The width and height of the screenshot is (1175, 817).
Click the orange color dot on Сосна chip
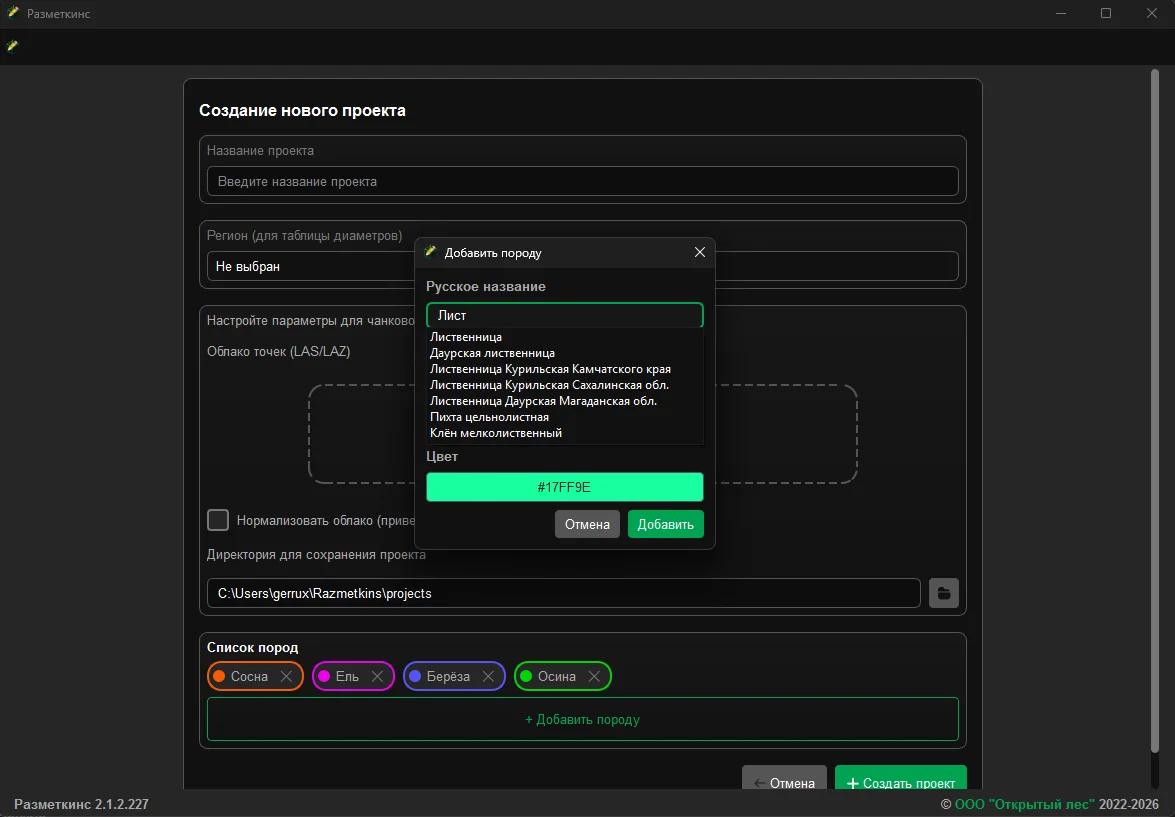219,677
